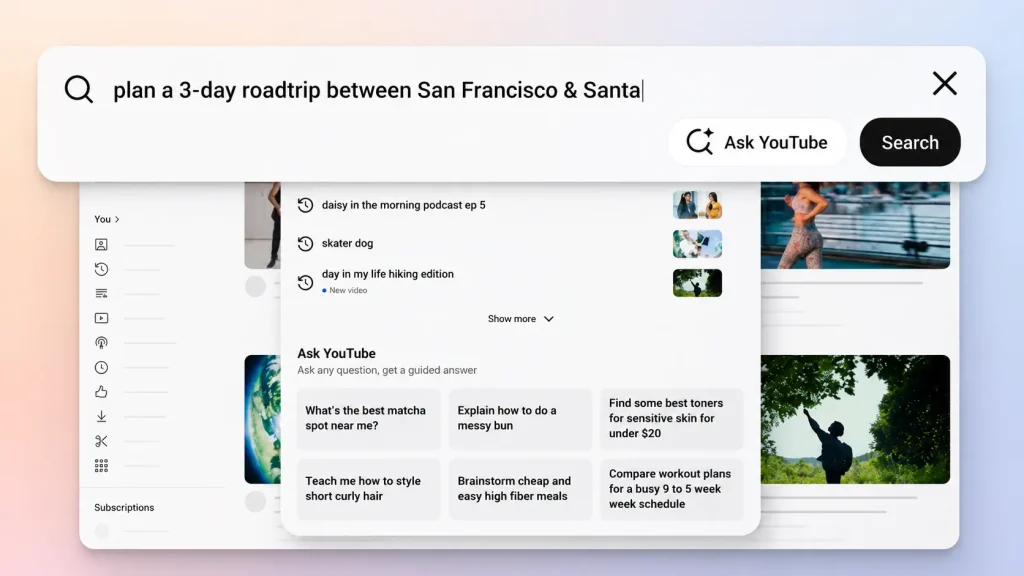Viewport: 1024px width, 576px height.
Task: Ask 'Compare workout plans for a busy 9 to 5'
Action: [672, 489]
